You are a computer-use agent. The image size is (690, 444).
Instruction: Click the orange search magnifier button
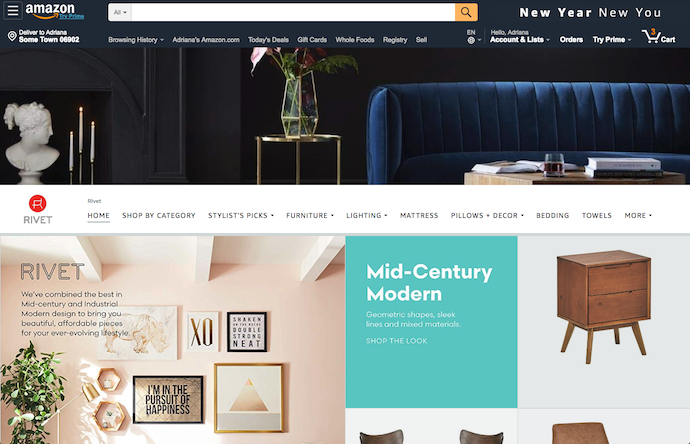click(x=466, y=12)
